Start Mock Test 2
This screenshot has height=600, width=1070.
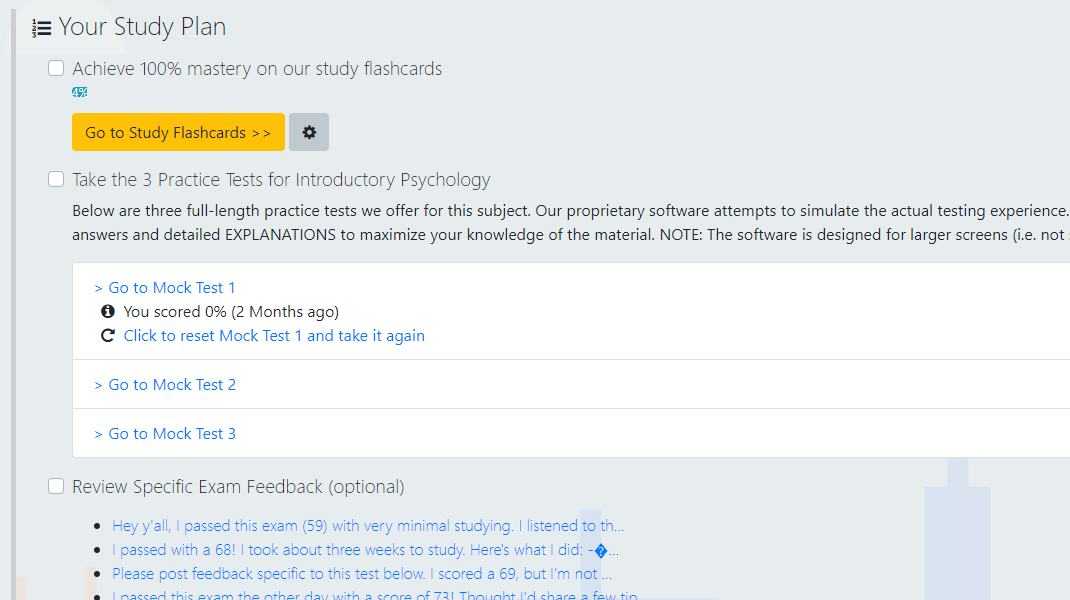click(x=165, y=385)
